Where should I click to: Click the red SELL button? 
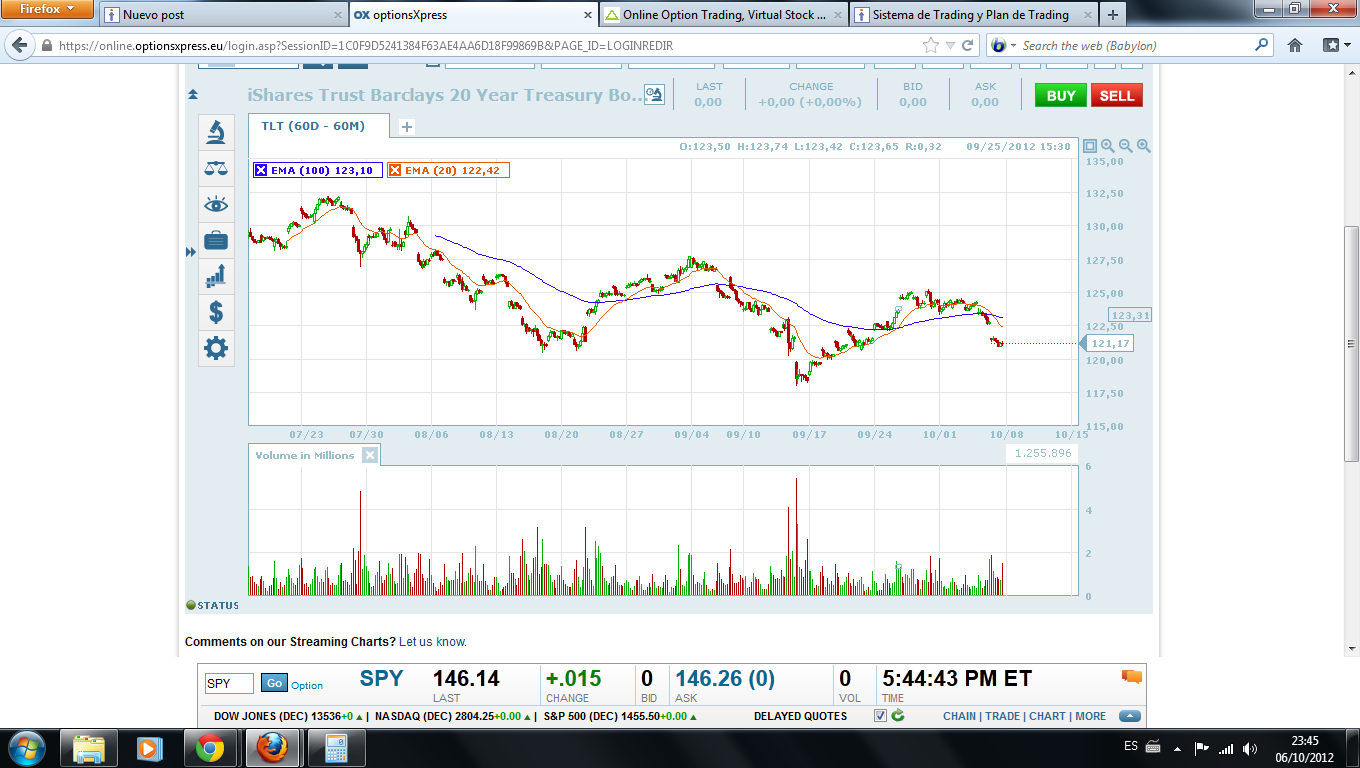tap(1117, 95)
